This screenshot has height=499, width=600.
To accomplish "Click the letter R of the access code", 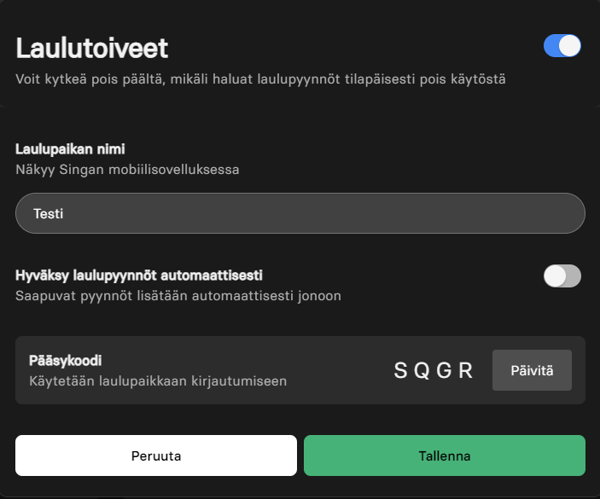I will tap(466, 370).
